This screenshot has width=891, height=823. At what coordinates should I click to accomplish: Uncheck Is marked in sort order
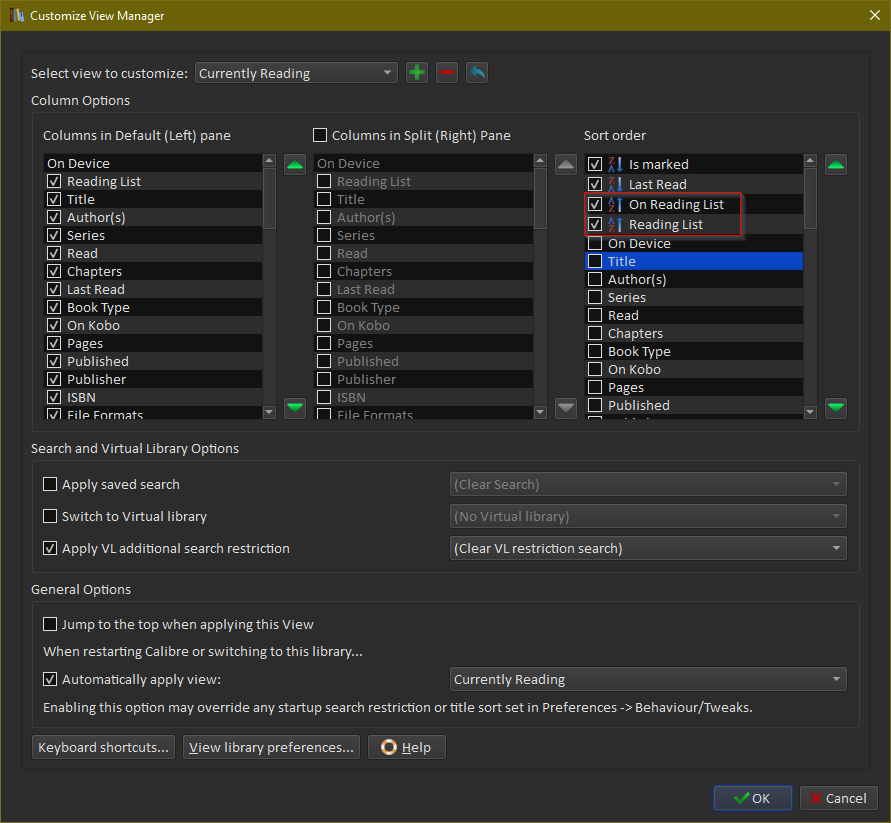point(594,164)
